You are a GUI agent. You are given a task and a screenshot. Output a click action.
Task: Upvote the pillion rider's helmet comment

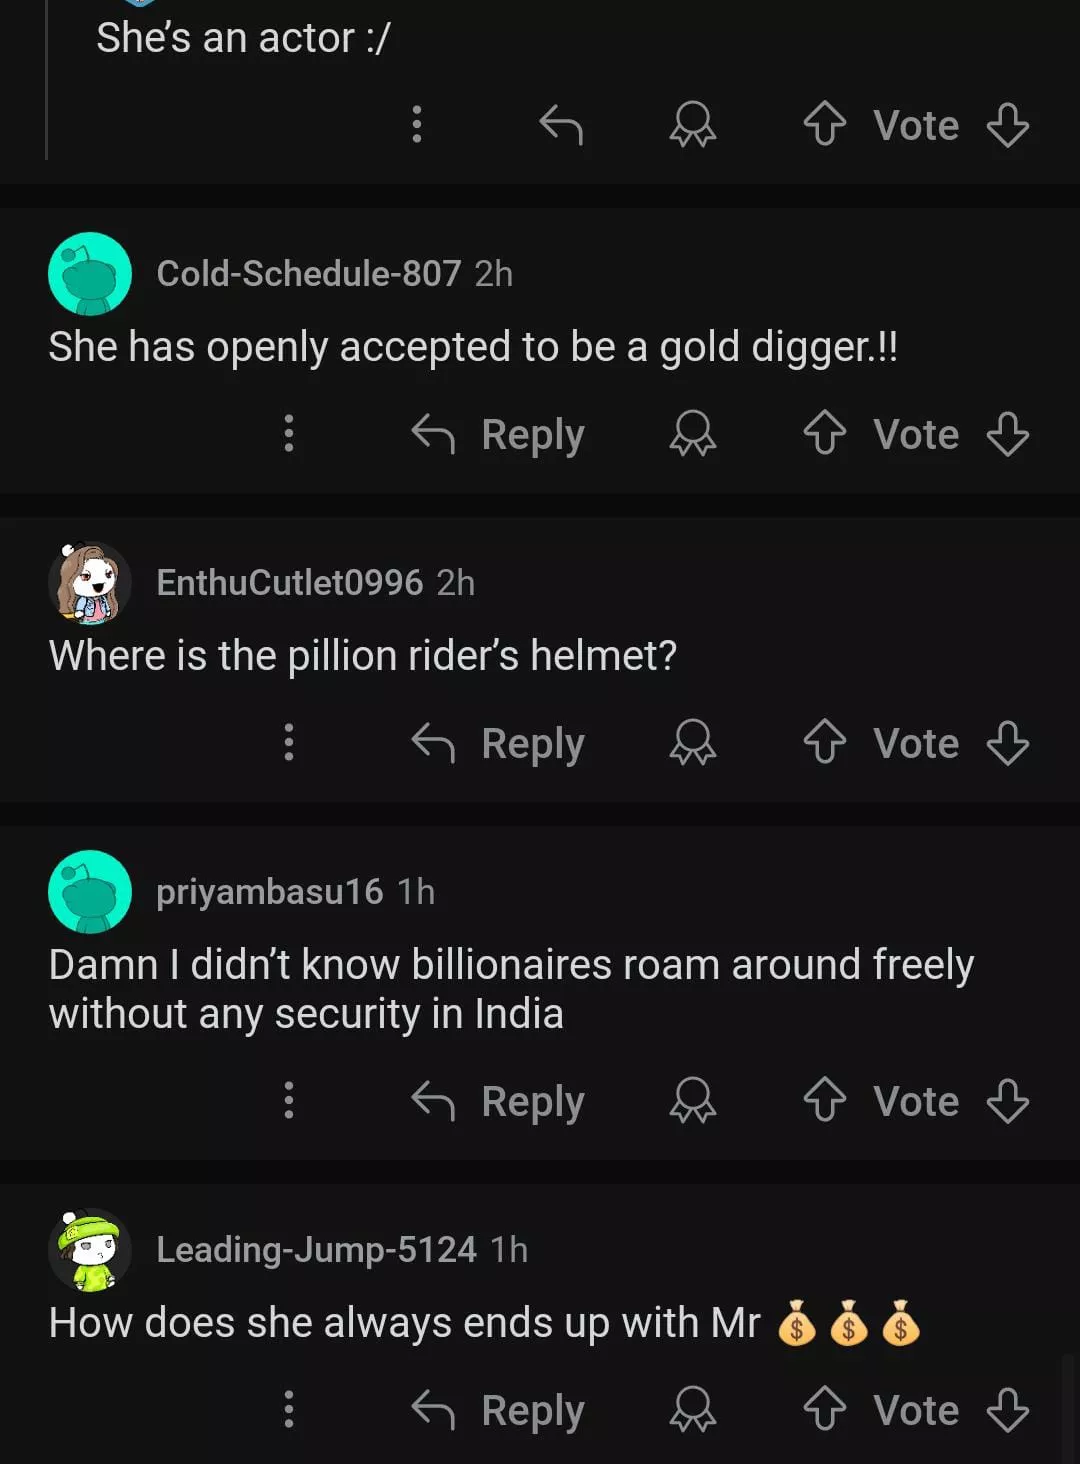pyautogui.click(x=824, y=743)
